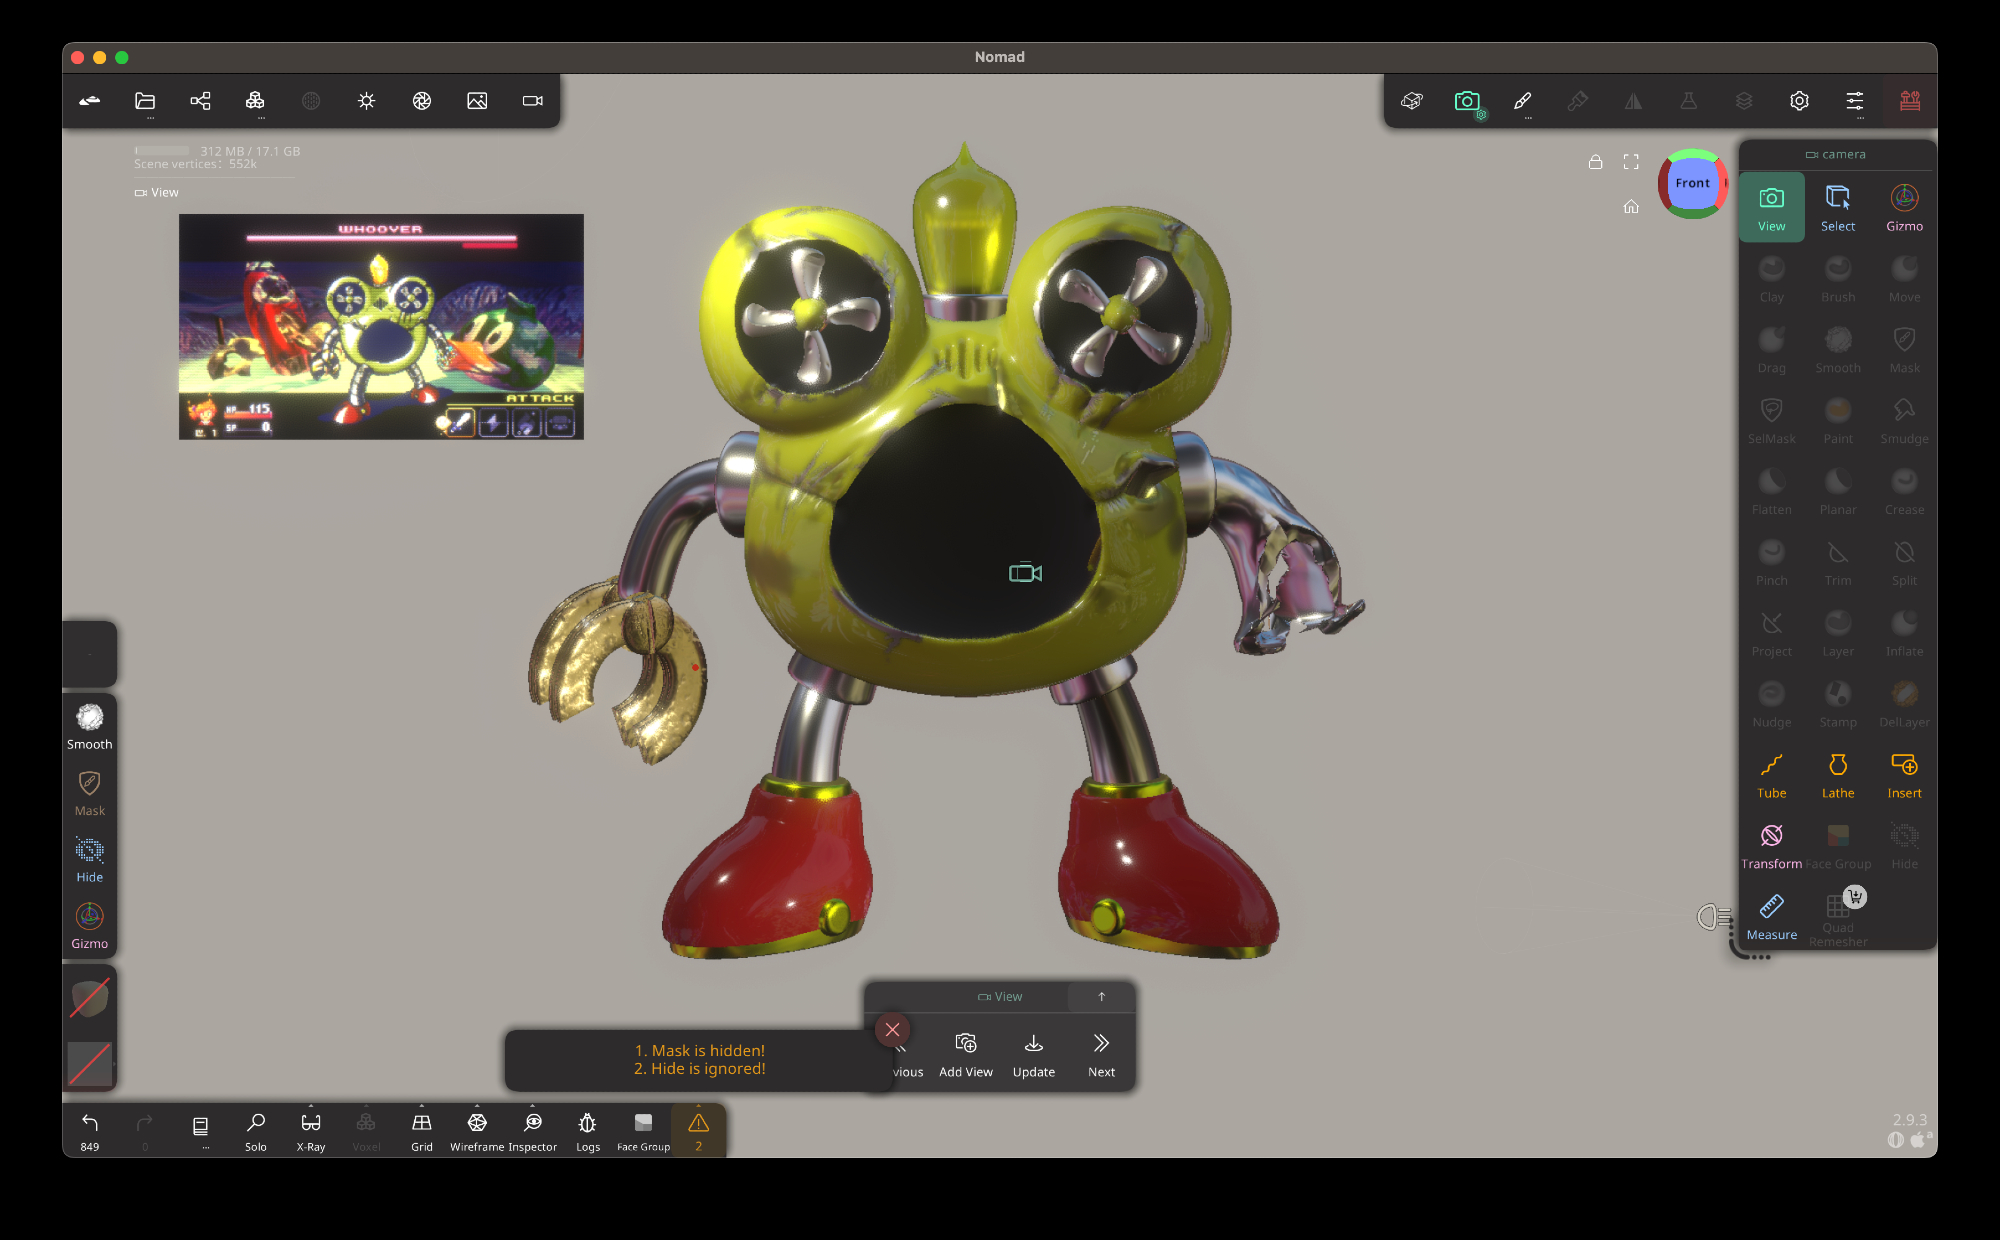2000x1240 pixels.
Task: Open the Logs bug icon
Action: click(x=588, y=1130)
